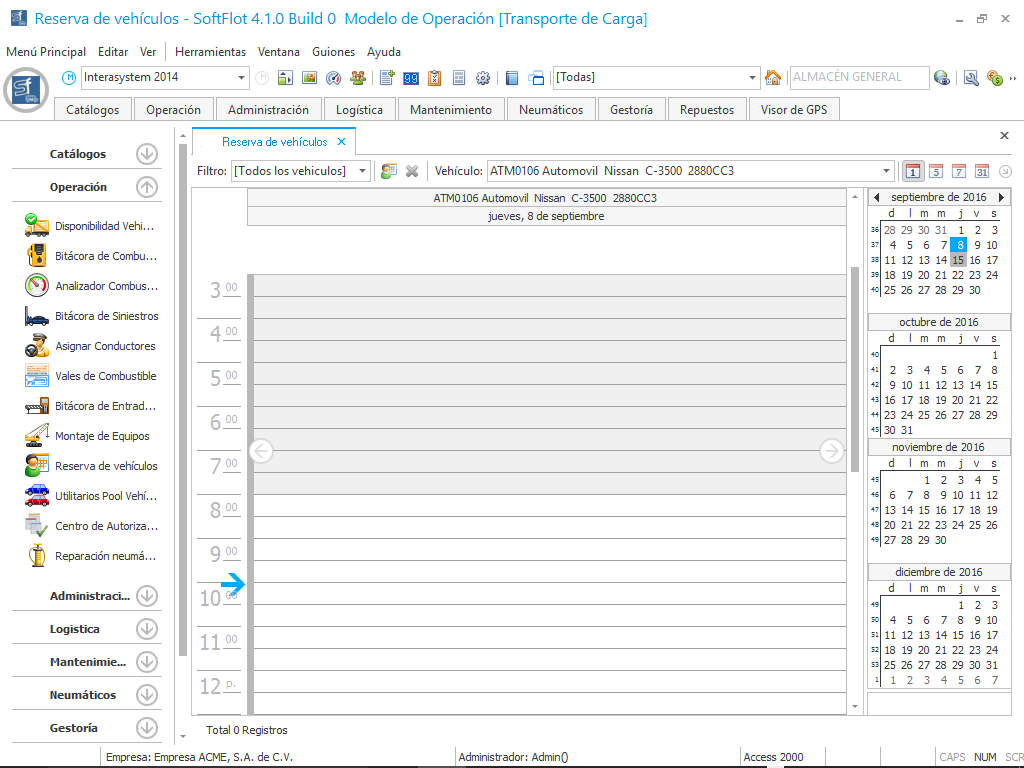Click the settings gear toolbar icon
The image size is (1024, 768).
pyautogui.click(x=483, y=78)
